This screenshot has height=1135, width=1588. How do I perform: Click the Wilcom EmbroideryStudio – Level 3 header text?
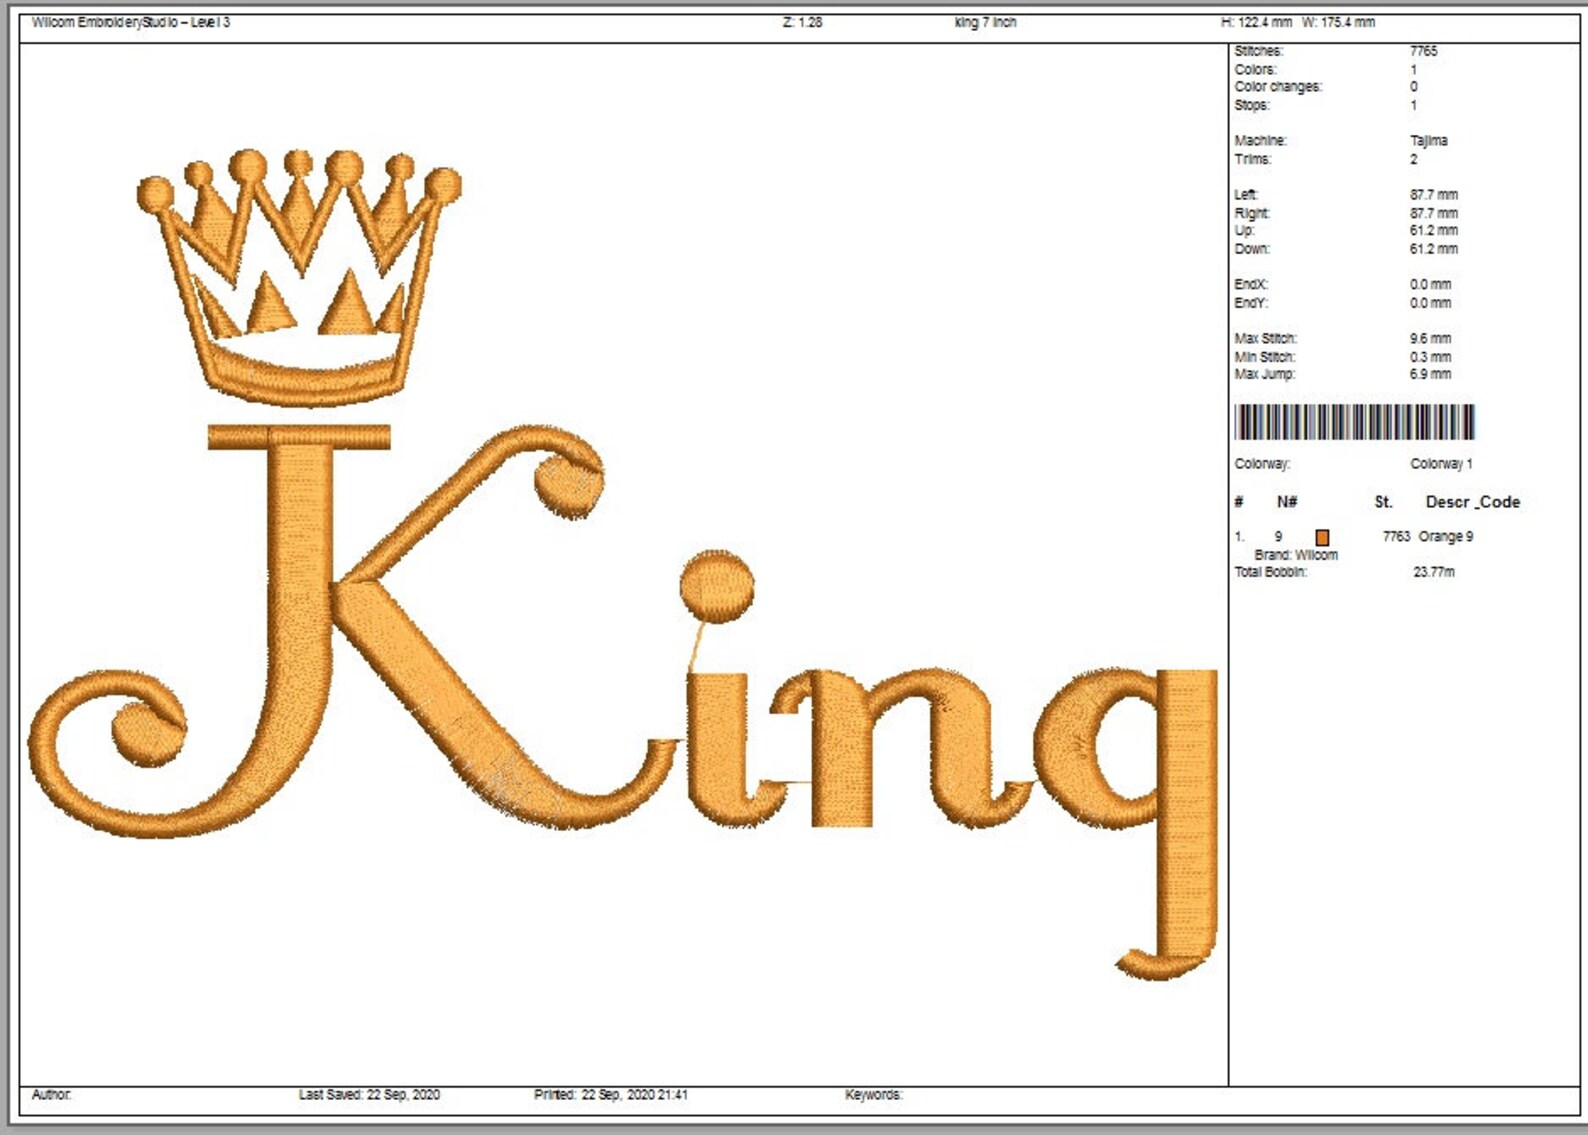click(x=131, y=22)
